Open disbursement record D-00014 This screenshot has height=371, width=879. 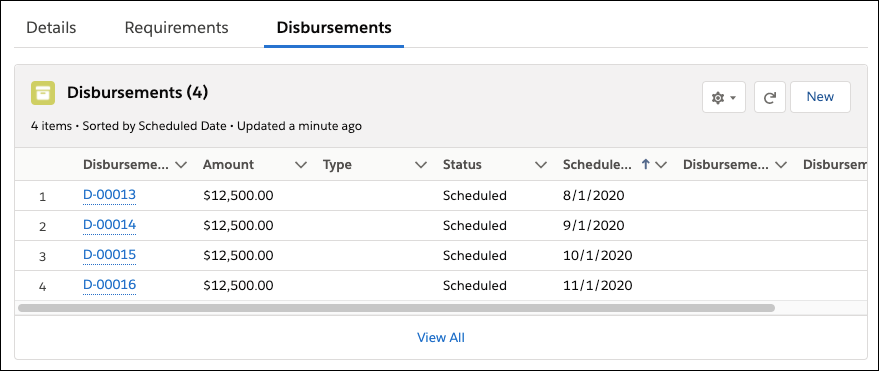pyautogui.click(x=109, y=225)
